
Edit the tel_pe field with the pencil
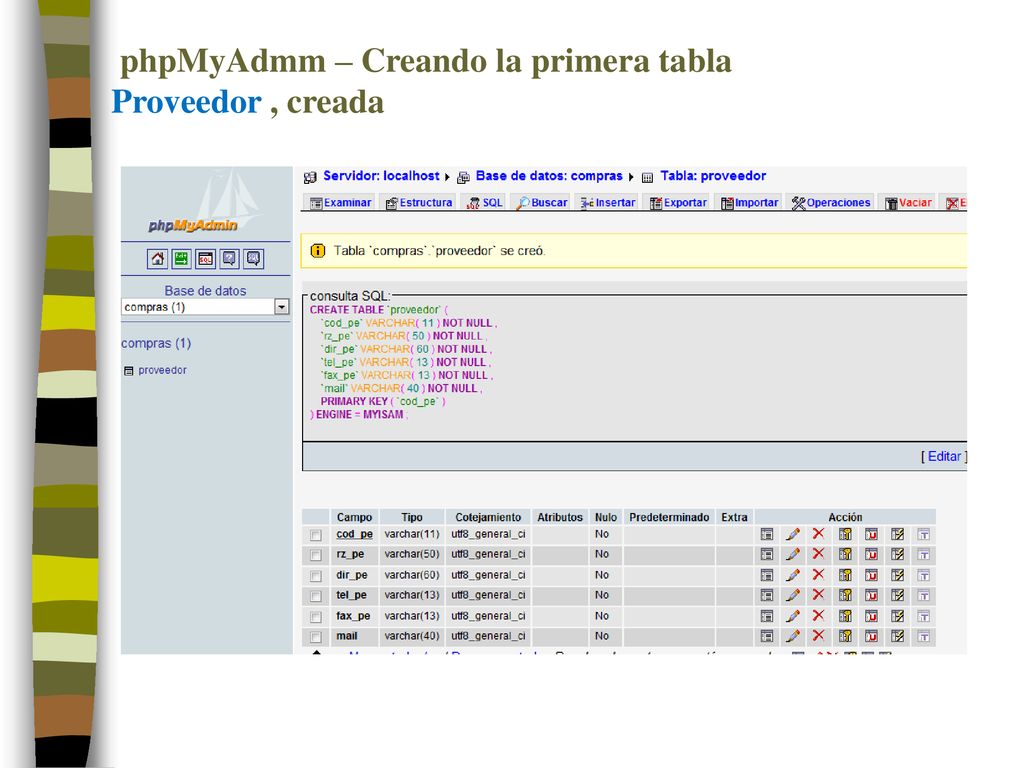point(793,596)
